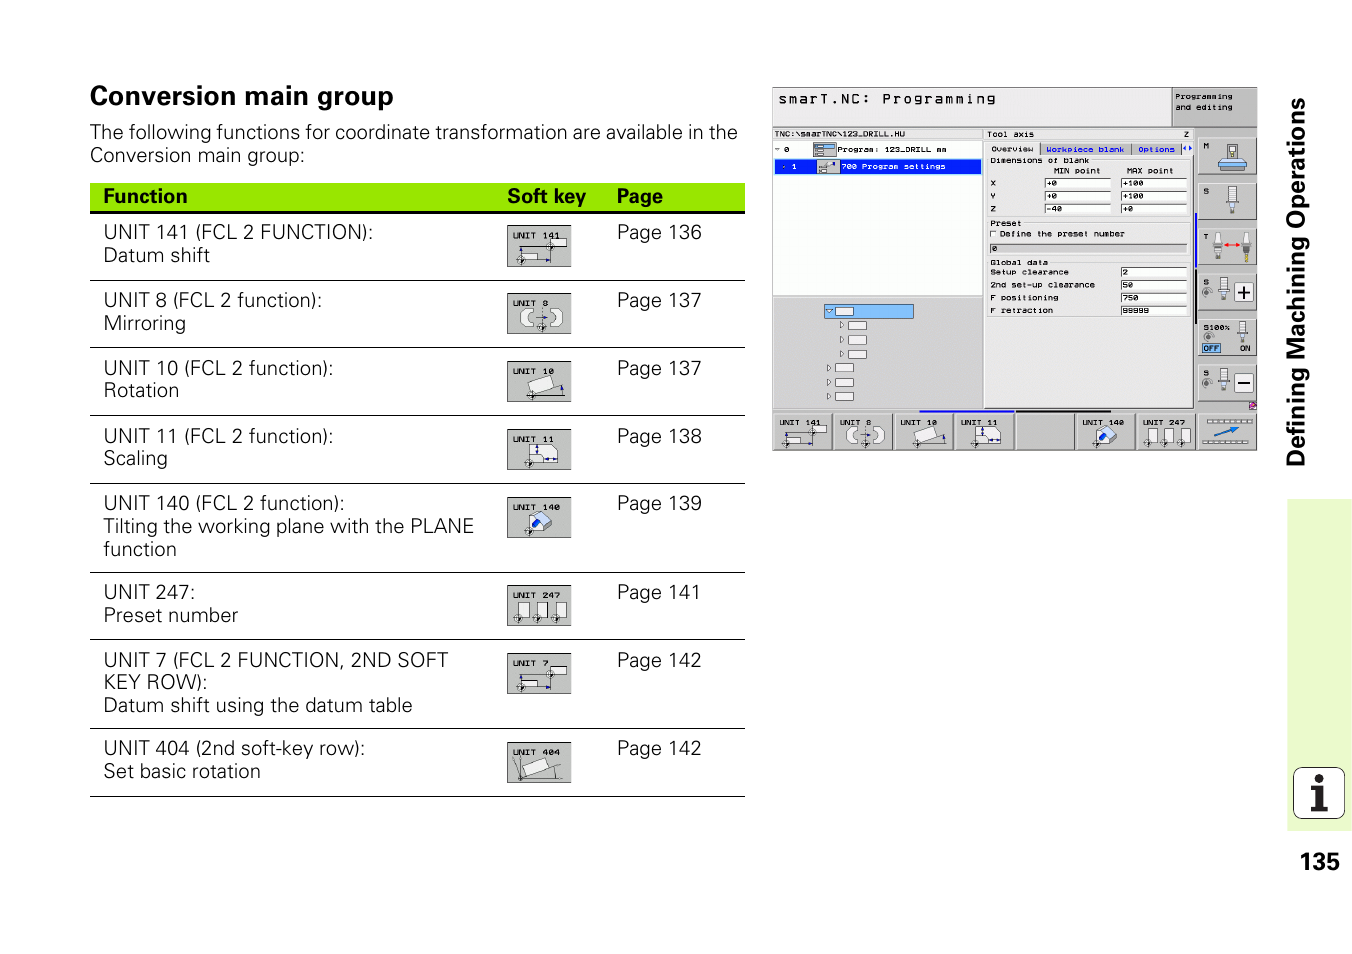
Task: Click the S spindle icon below the M key
Action: click(x=1227, y=200)
